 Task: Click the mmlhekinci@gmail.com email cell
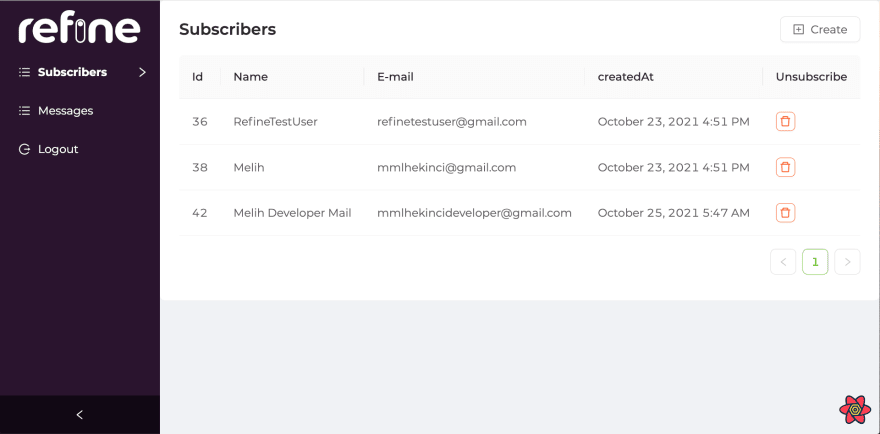click(447, 167)
